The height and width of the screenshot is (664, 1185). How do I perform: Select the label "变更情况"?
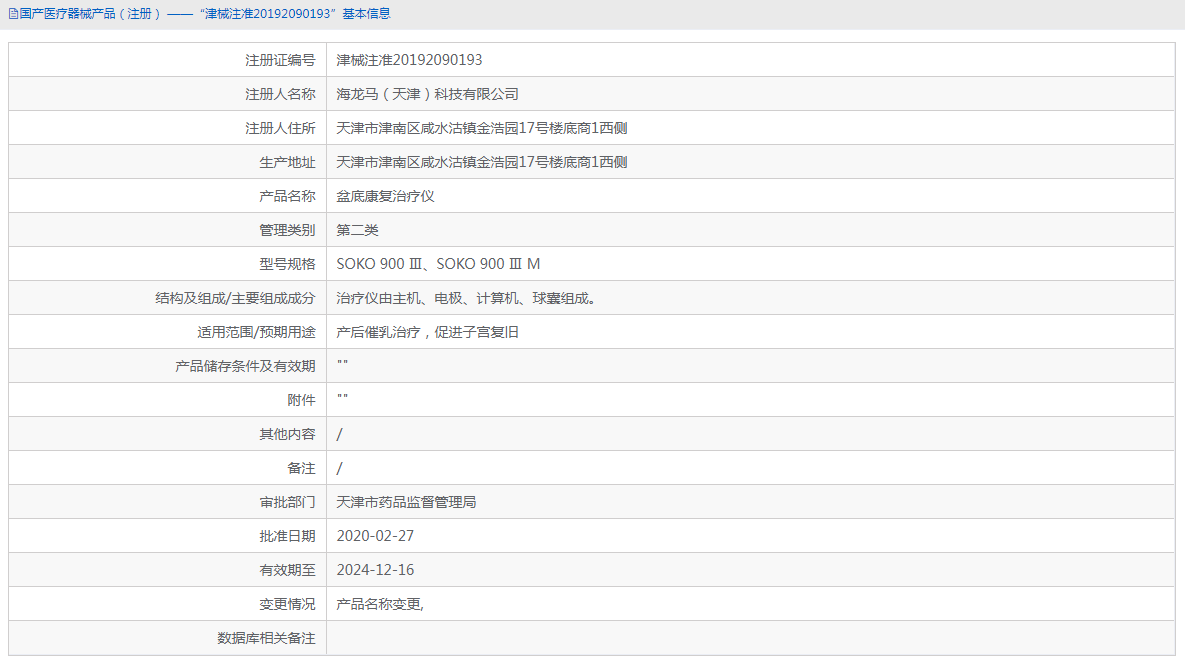coord(286,604)
